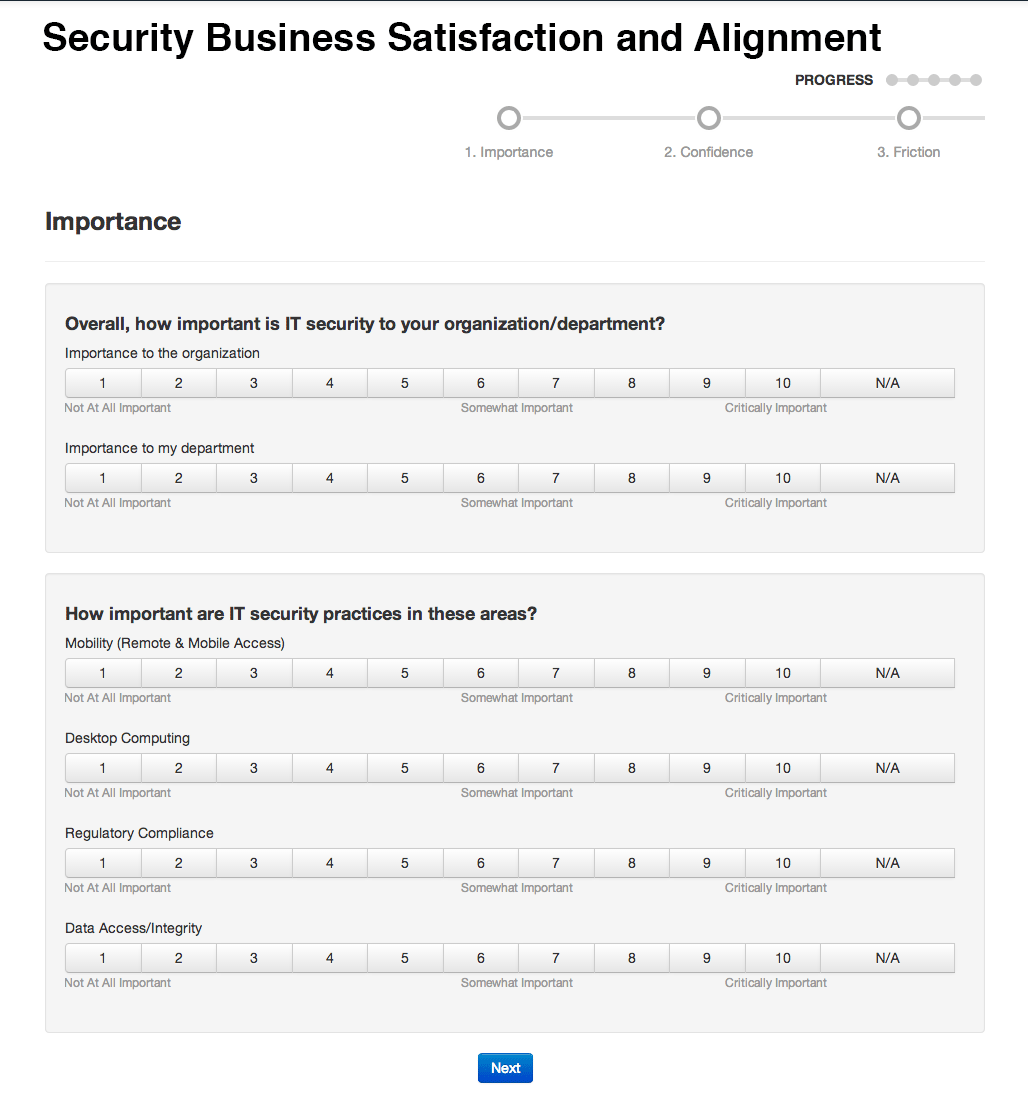Select the '2. Confidence' step label
Viewport: 1028px width, 1108px height.
point(708,152)
